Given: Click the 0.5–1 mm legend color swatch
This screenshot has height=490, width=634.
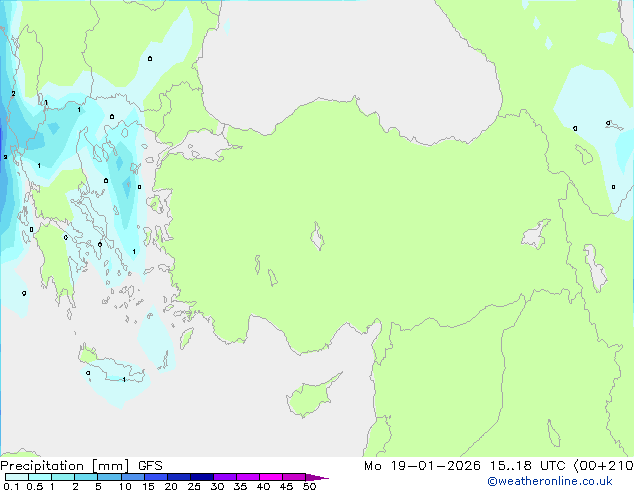Looking at the screenshot, I should pyautogui.click(x=40, y=477).
